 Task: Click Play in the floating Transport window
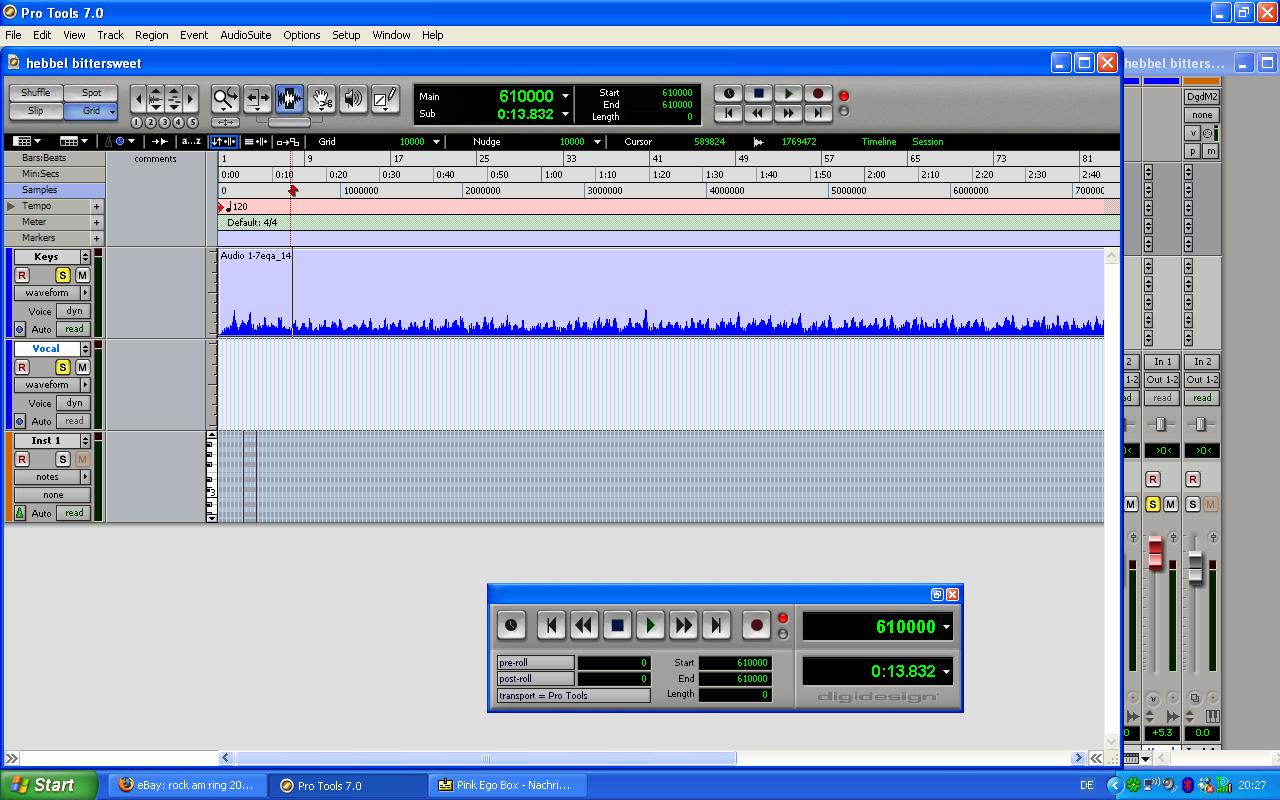650,626
